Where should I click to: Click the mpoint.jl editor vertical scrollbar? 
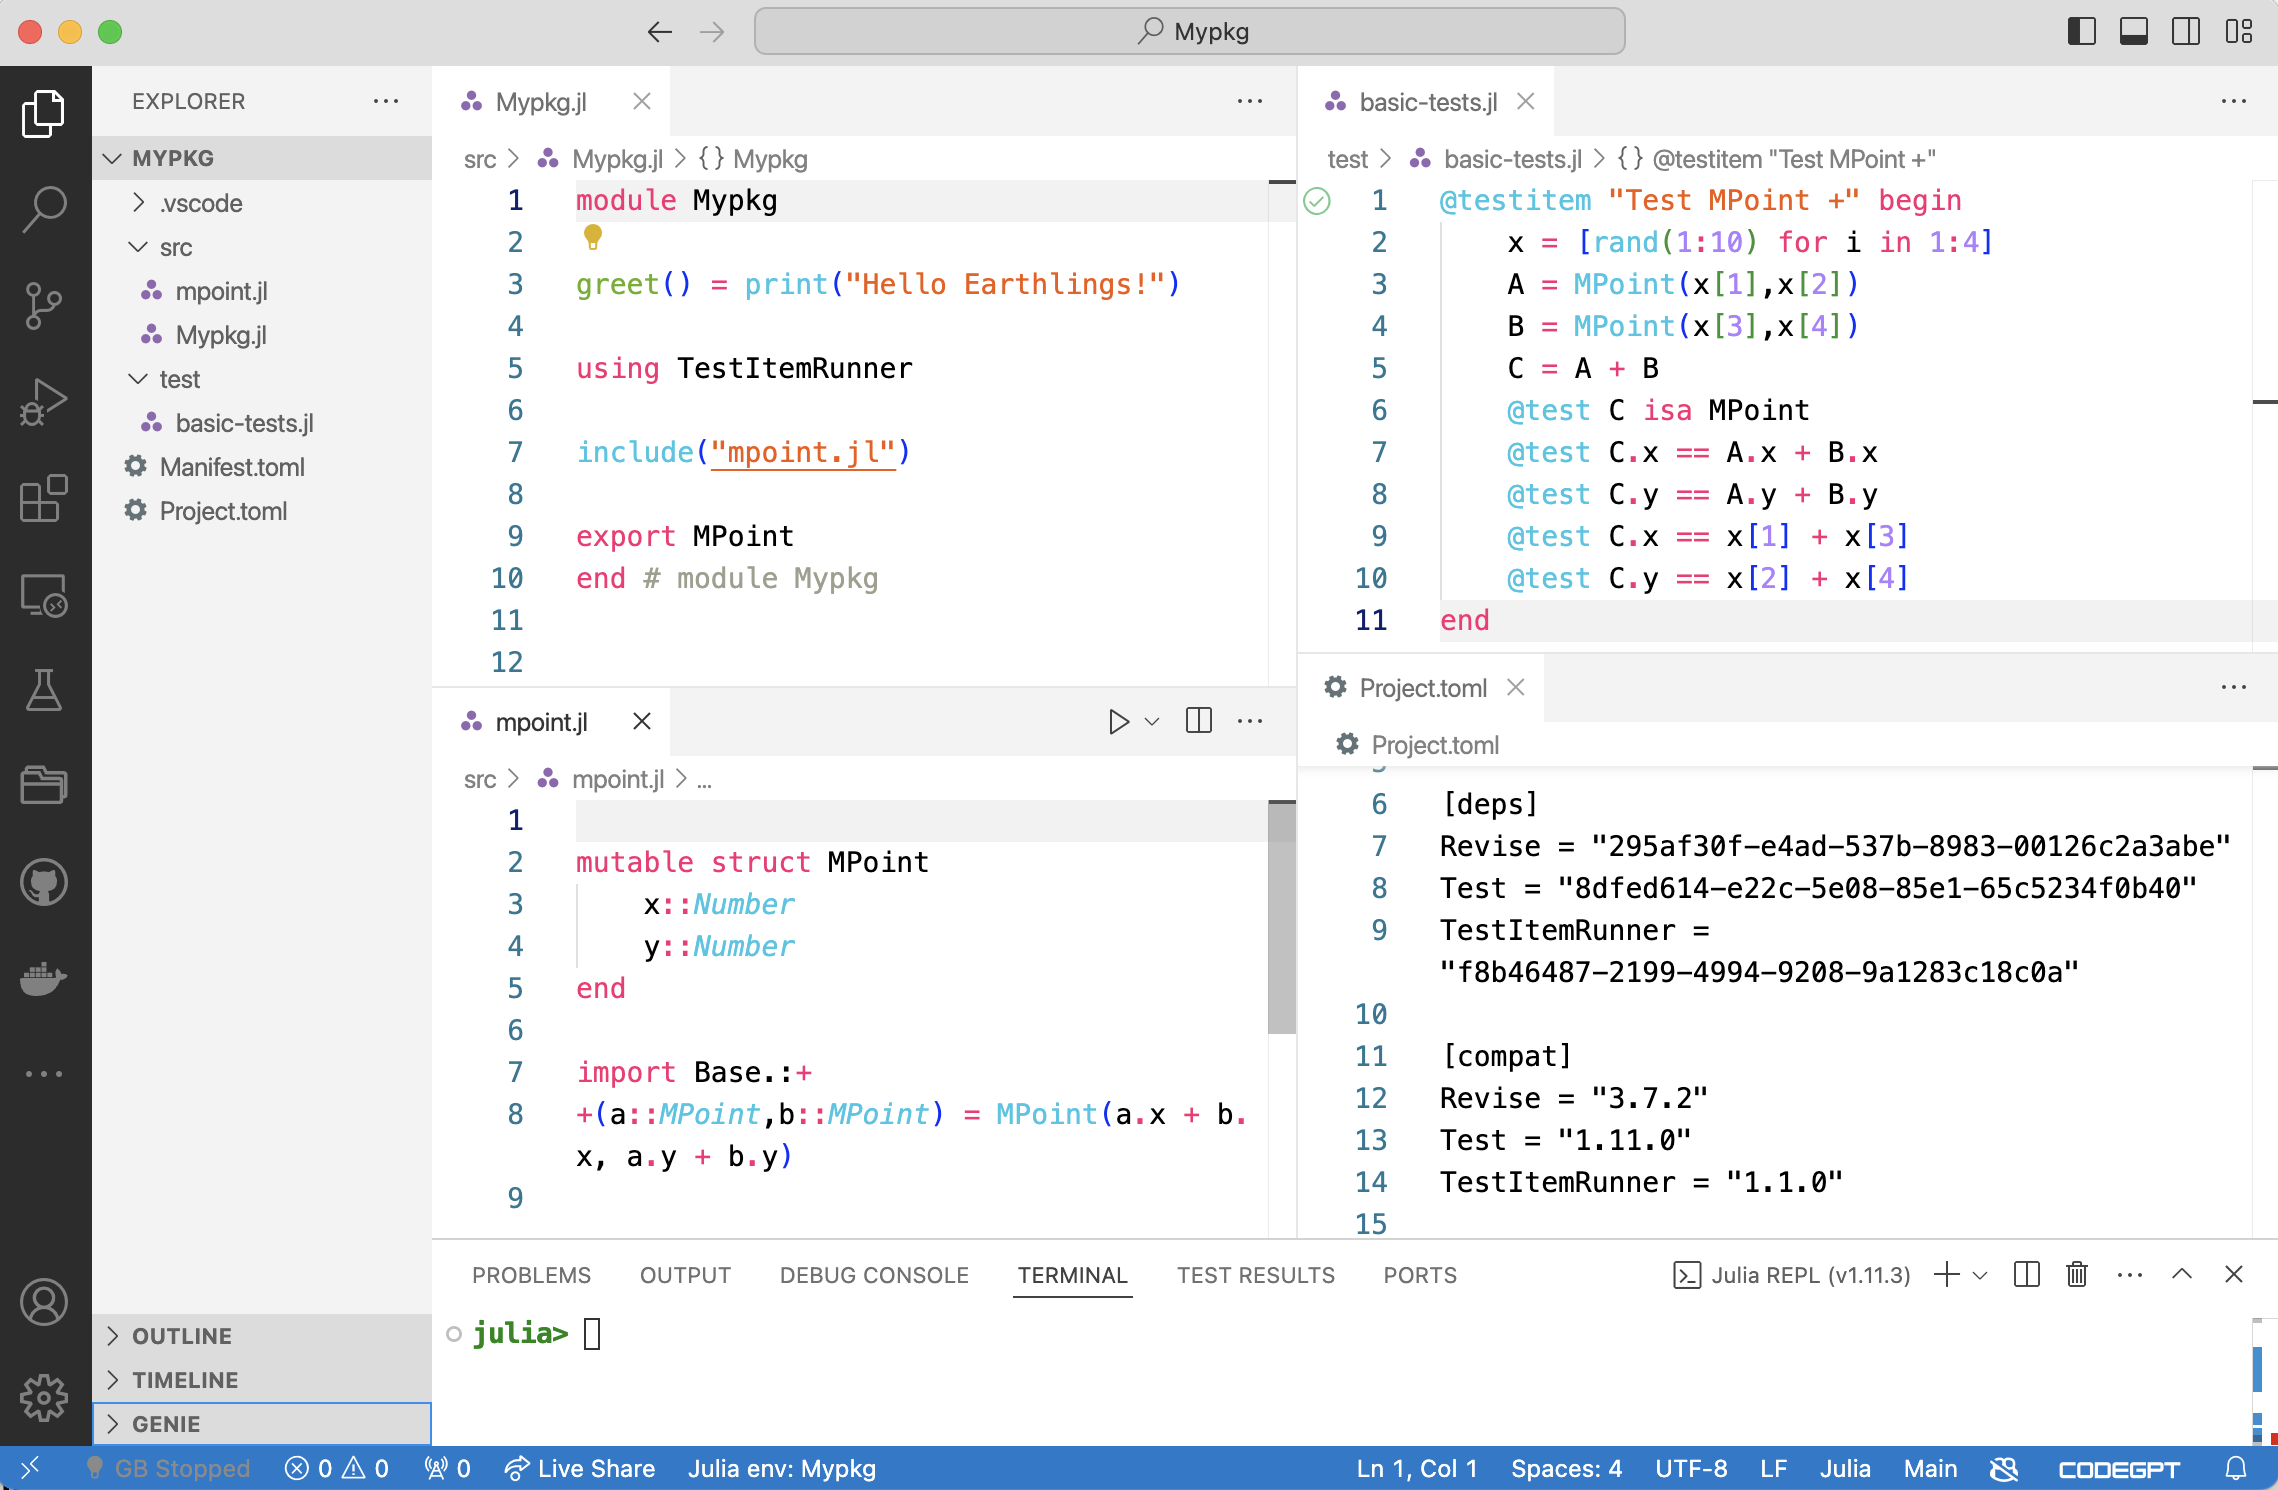point(1281,917)
